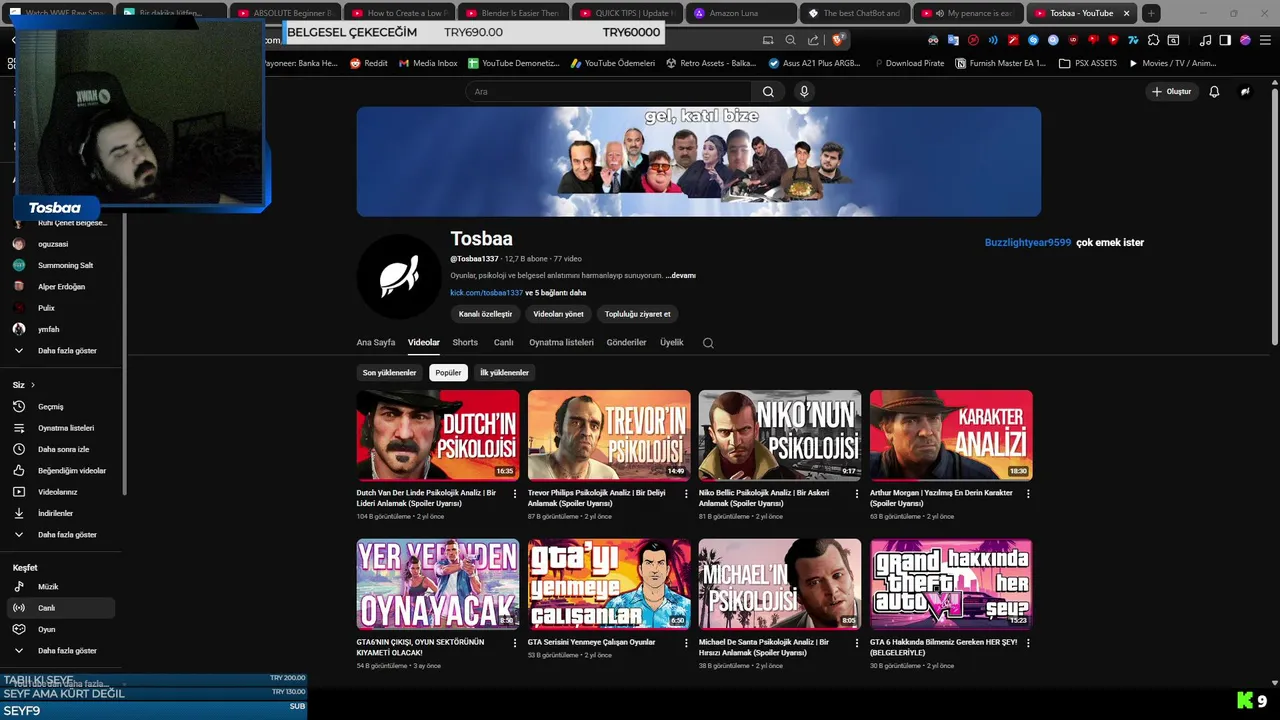
Task: Click the search magnifier button beside the Ara field
Action: pyautogui.click(x=768, y=91)
